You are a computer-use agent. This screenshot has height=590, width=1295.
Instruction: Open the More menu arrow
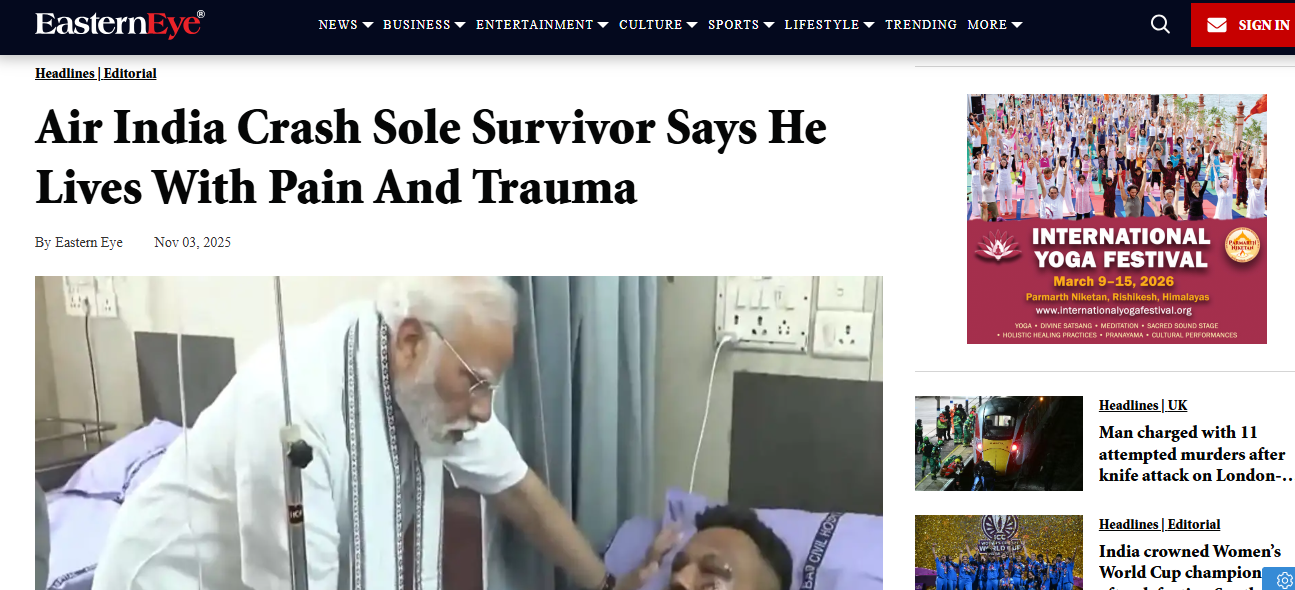[x=1017, y=25]
